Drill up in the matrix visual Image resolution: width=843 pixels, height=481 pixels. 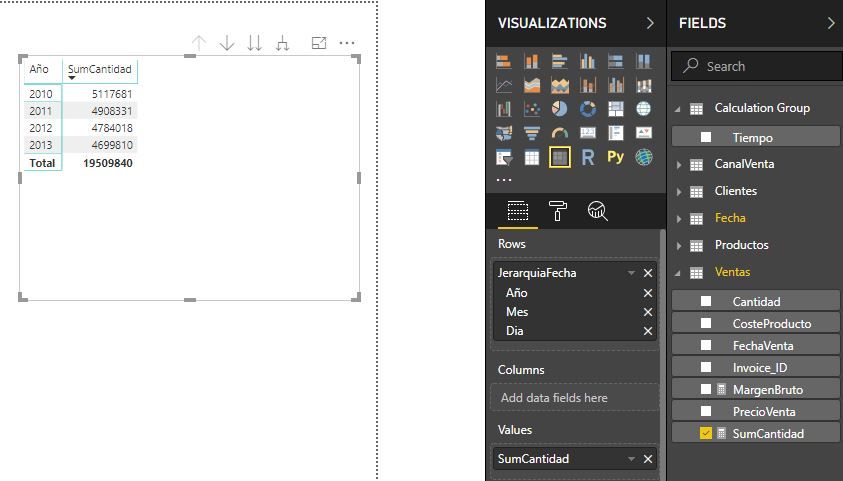coord(199,43)
